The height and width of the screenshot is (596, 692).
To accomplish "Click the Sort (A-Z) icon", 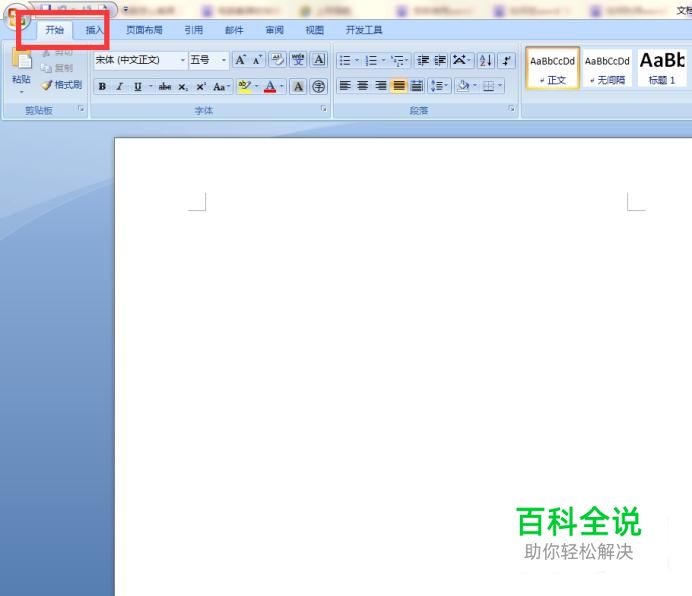I will pyautogui.click(x=486, y=60).
